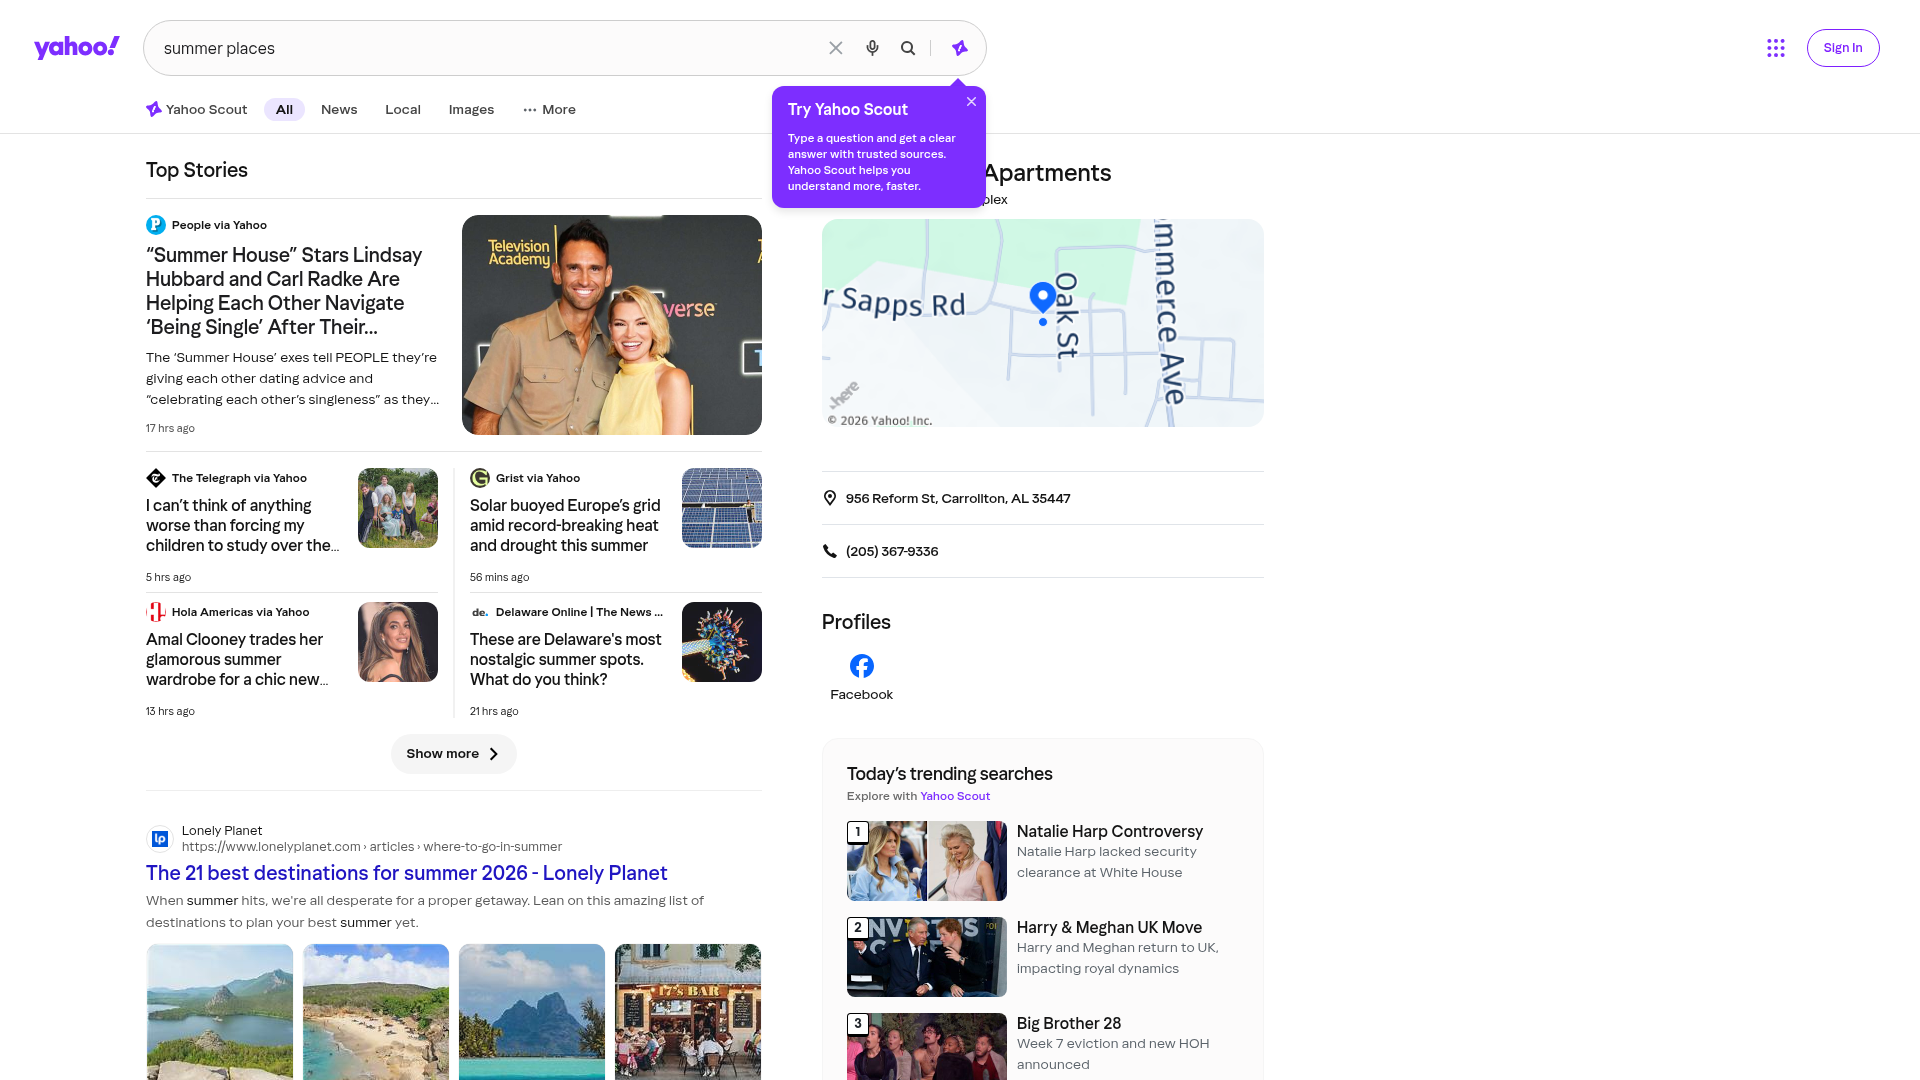1920x1080 pixels.
Task: Open the sandy beach destination image
Action: click(x=376, y=1012)
